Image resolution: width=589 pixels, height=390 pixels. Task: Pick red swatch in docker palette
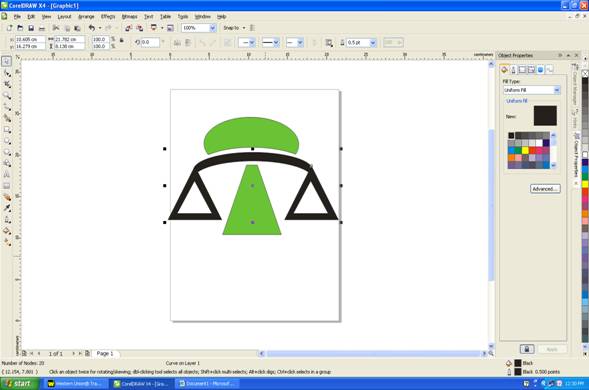pos(532,150)
